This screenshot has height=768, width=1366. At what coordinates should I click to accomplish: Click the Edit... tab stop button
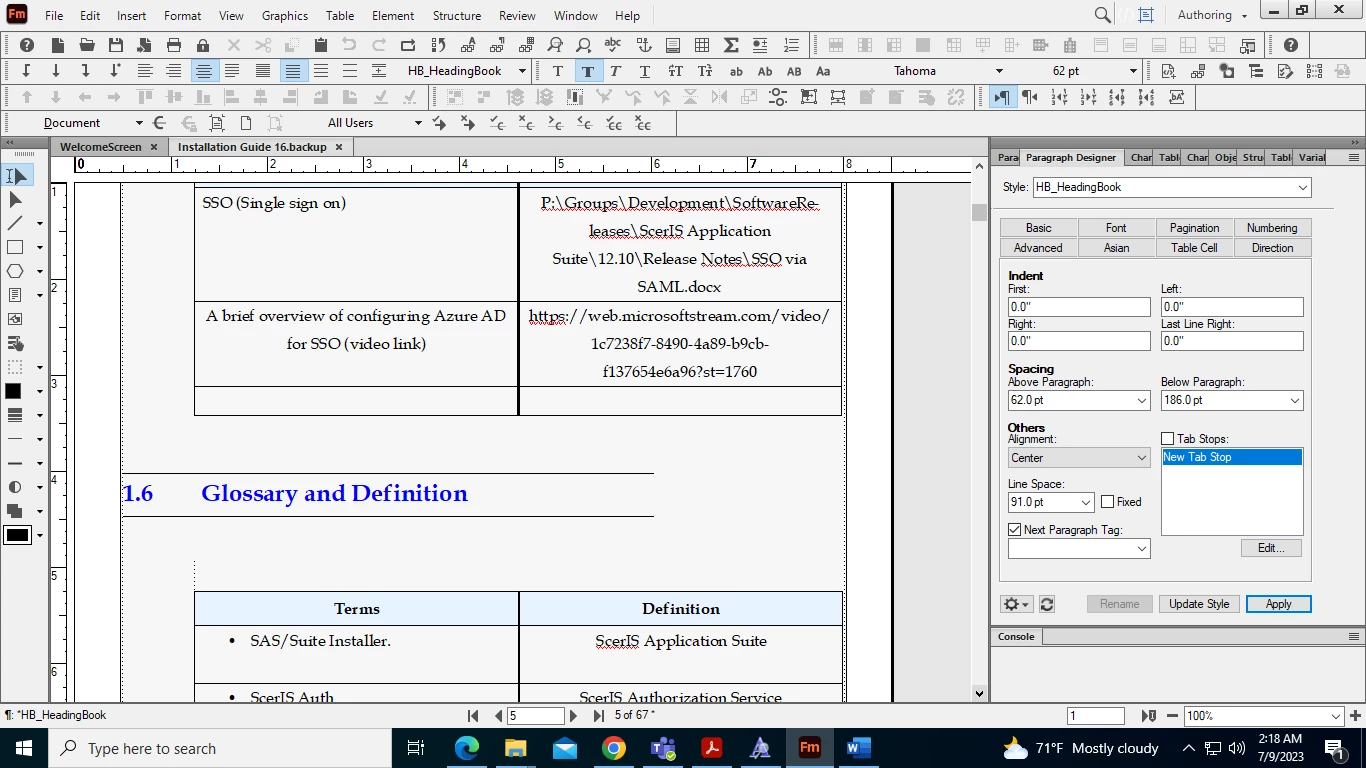point(1271,548)
